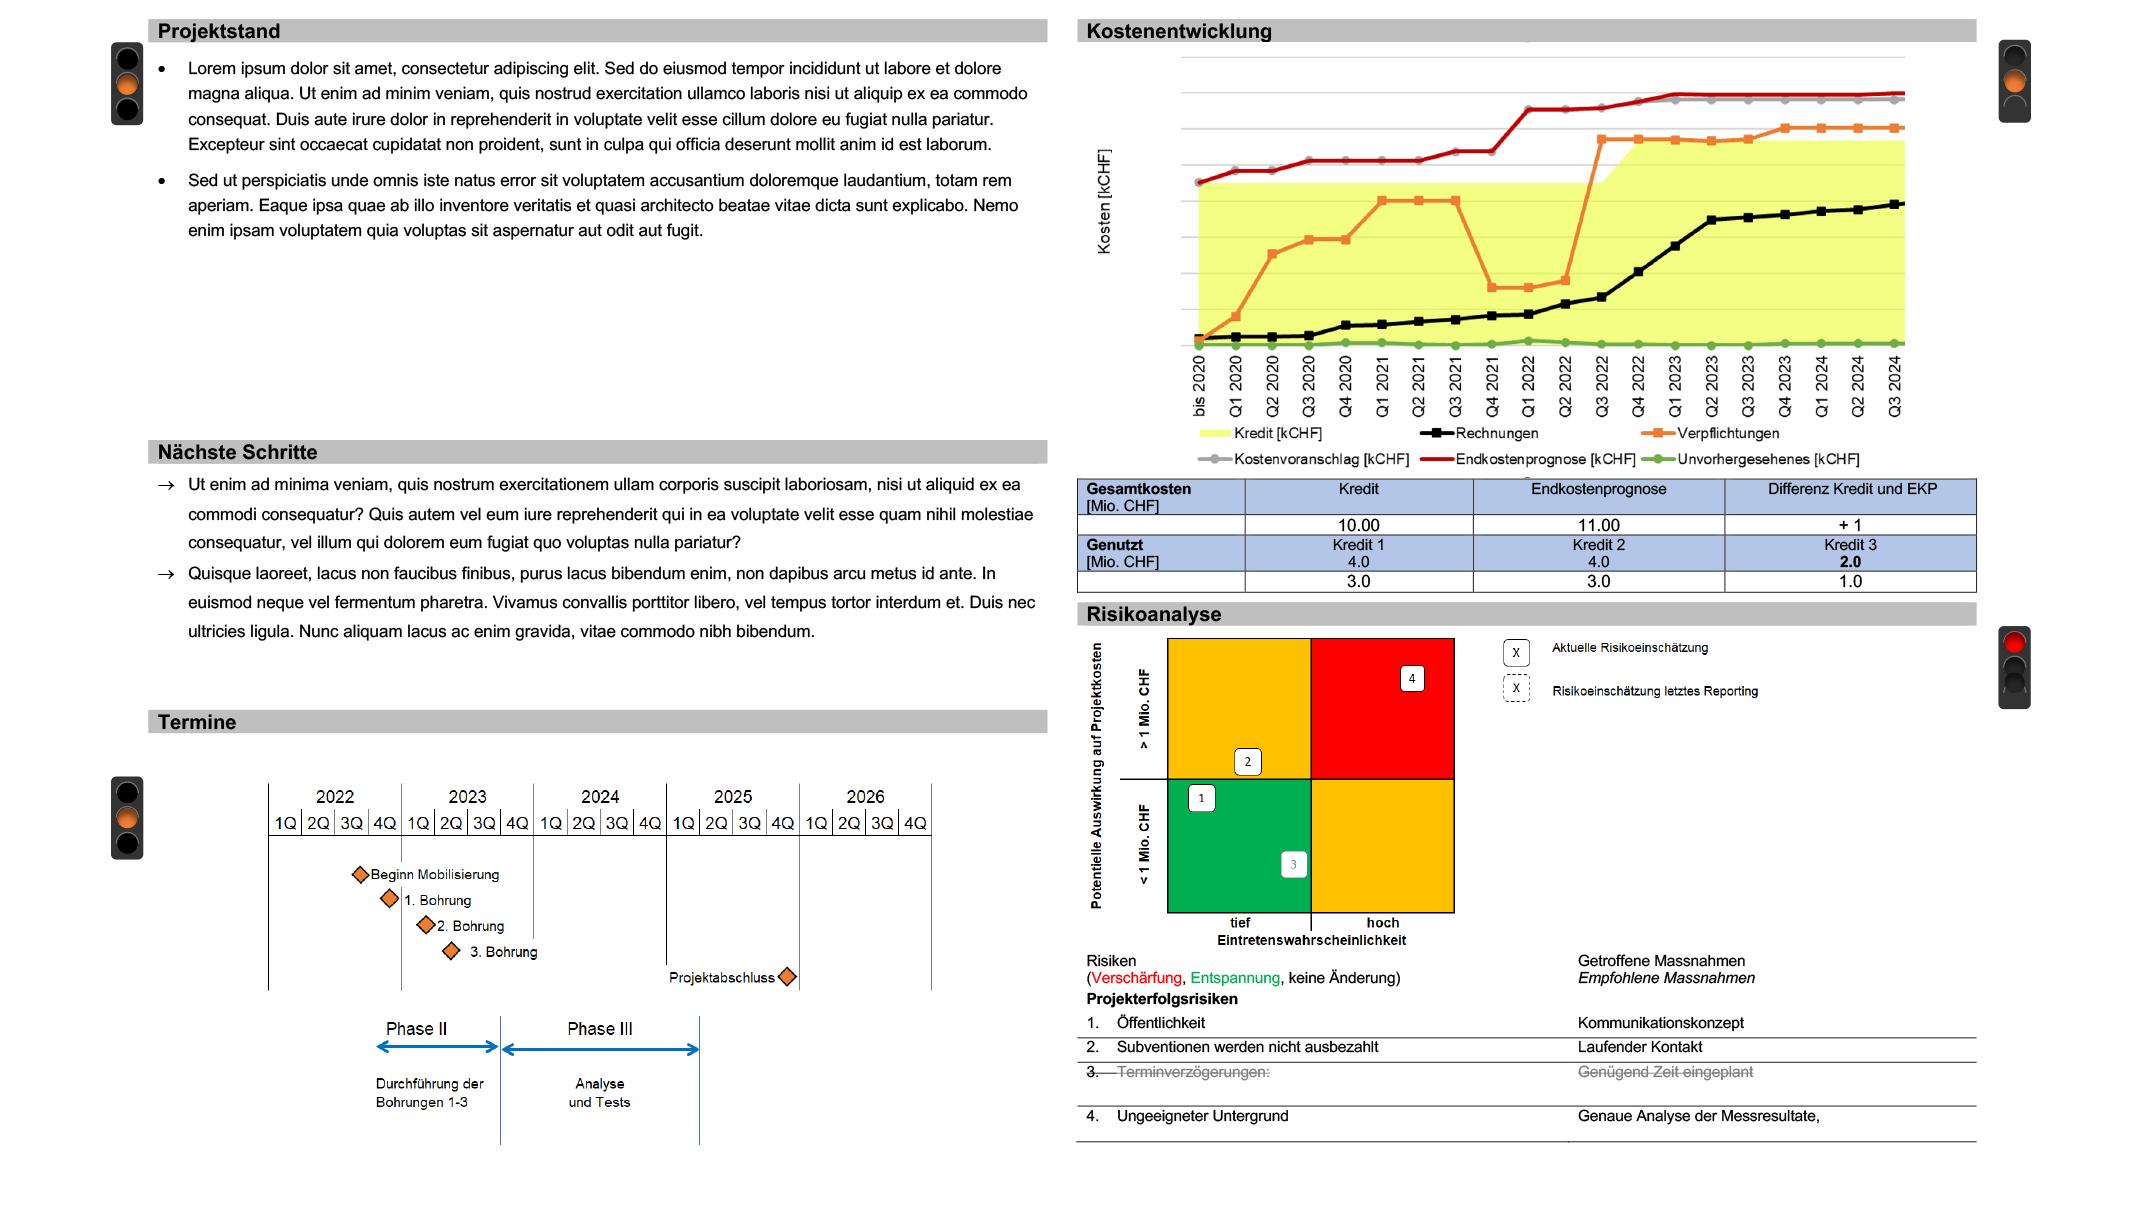The image size is (2142, 1205).
Task: Click the yellow Kredit [kCHF] legend swatch
Action: coord(1214,434)
